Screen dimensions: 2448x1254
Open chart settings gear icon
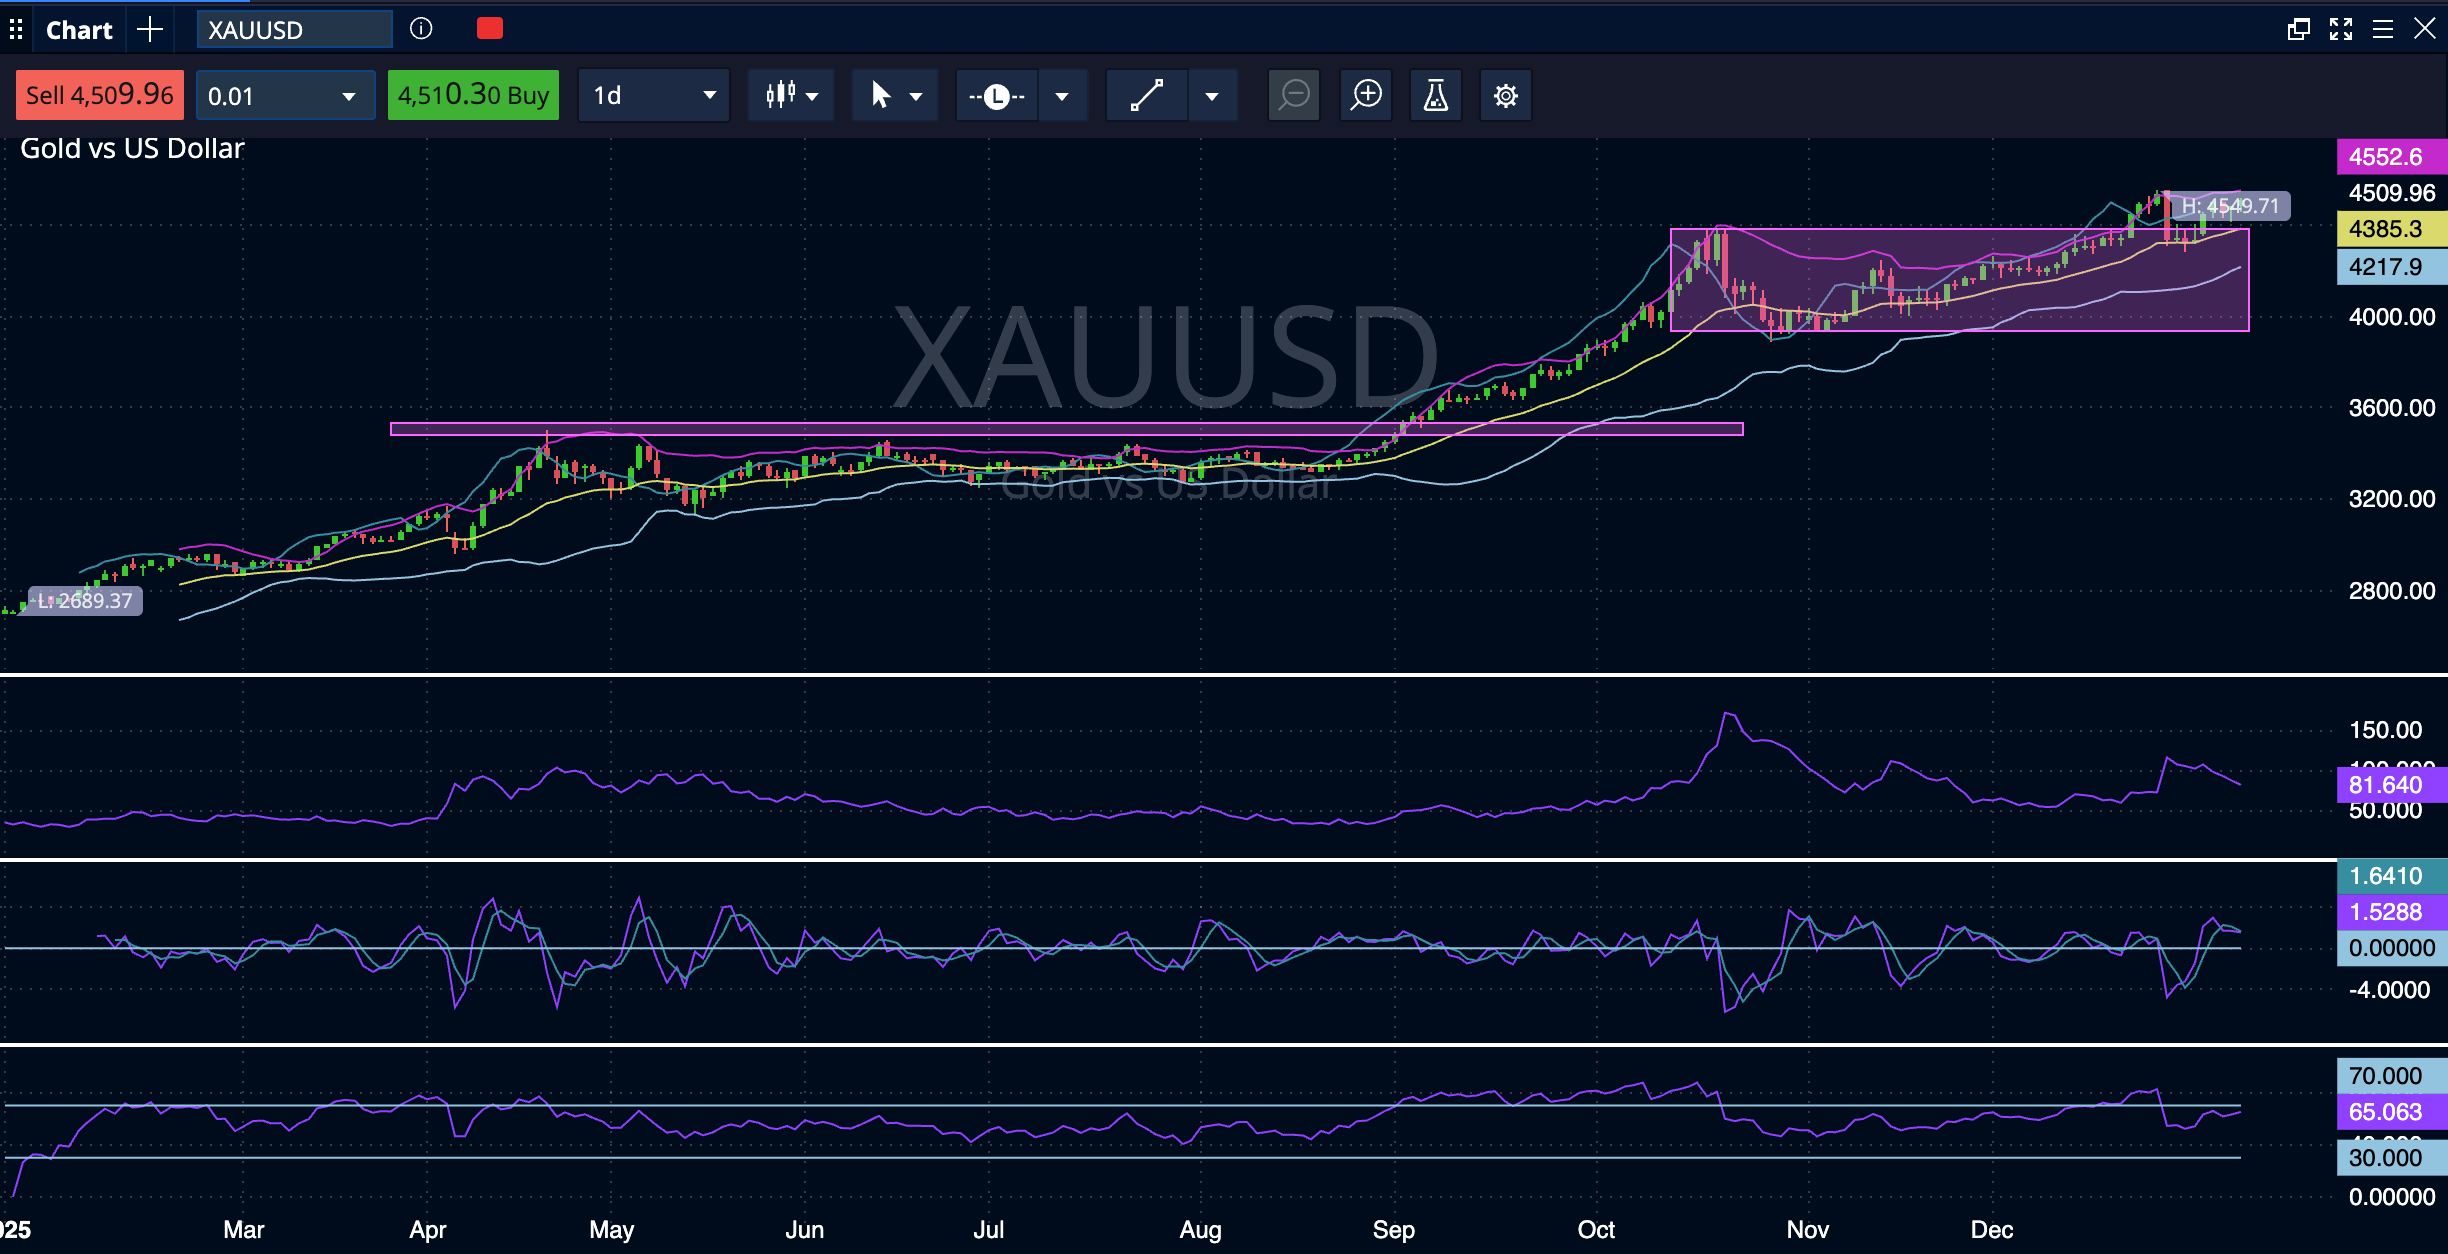click(1505, 95)
